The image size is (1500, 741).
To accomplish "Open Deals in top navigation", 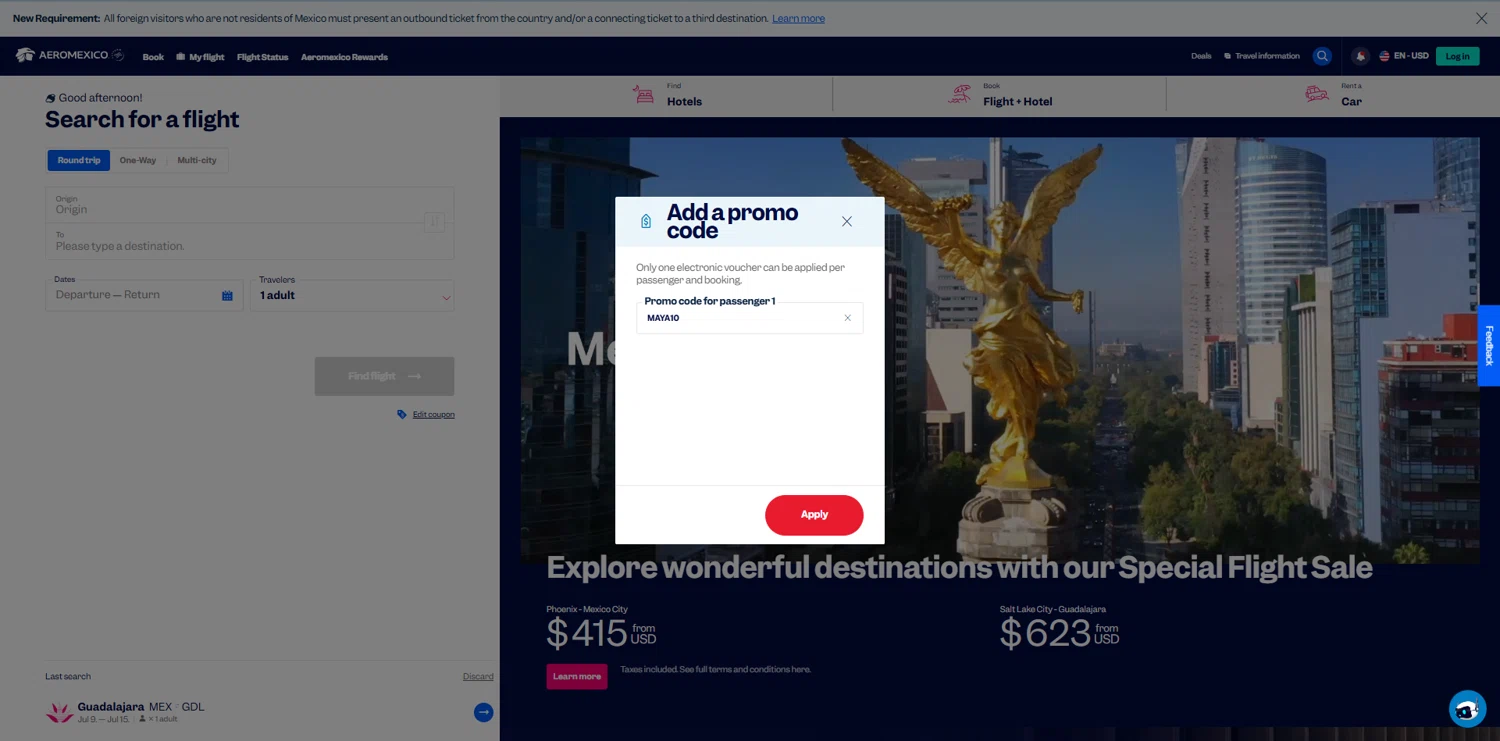I will 1201,56.
